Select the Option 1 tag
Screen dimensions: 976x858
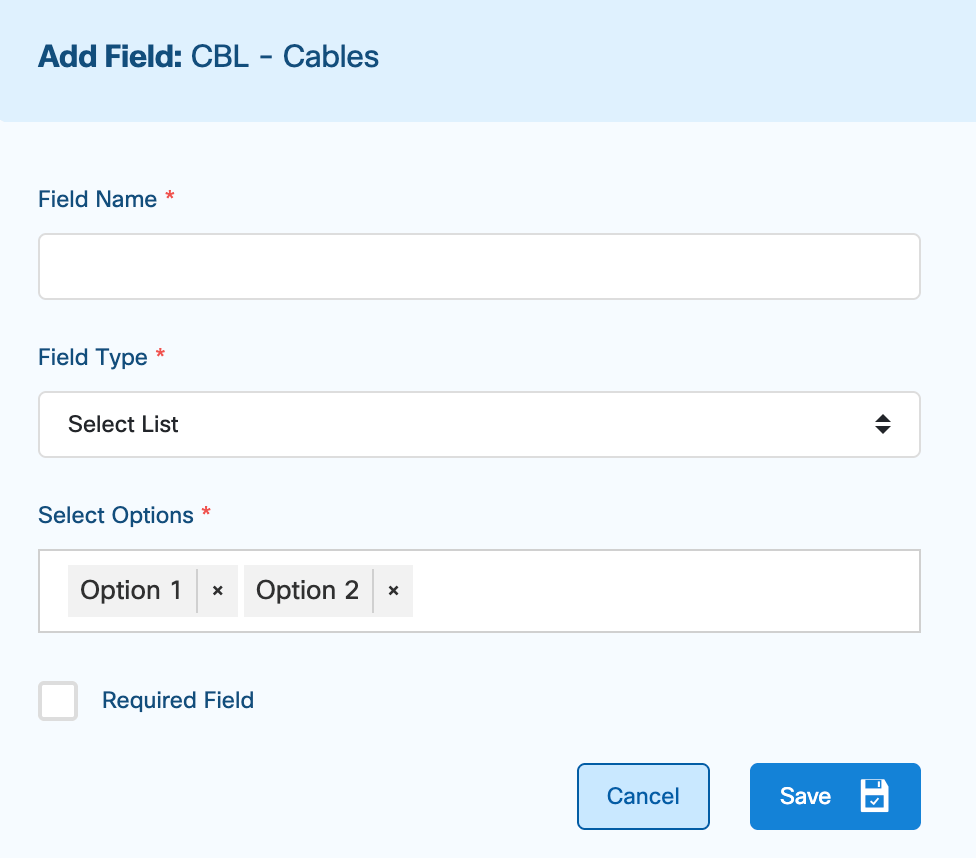131,591
